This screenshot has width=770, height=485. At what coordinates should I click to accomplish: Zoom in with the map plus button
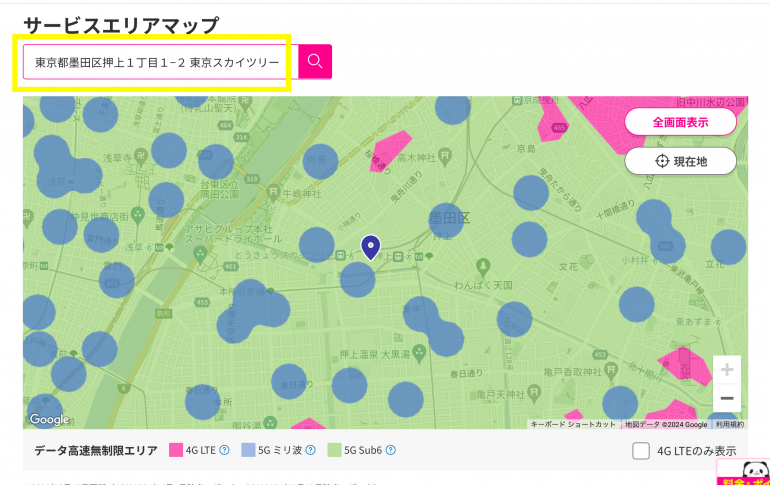[726, 368]
